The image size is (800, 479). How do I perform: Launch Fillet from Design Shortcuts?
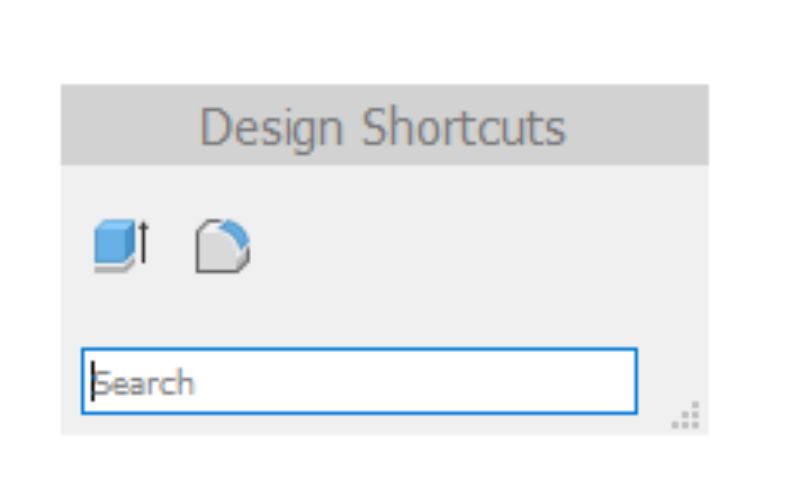[223, 246]
